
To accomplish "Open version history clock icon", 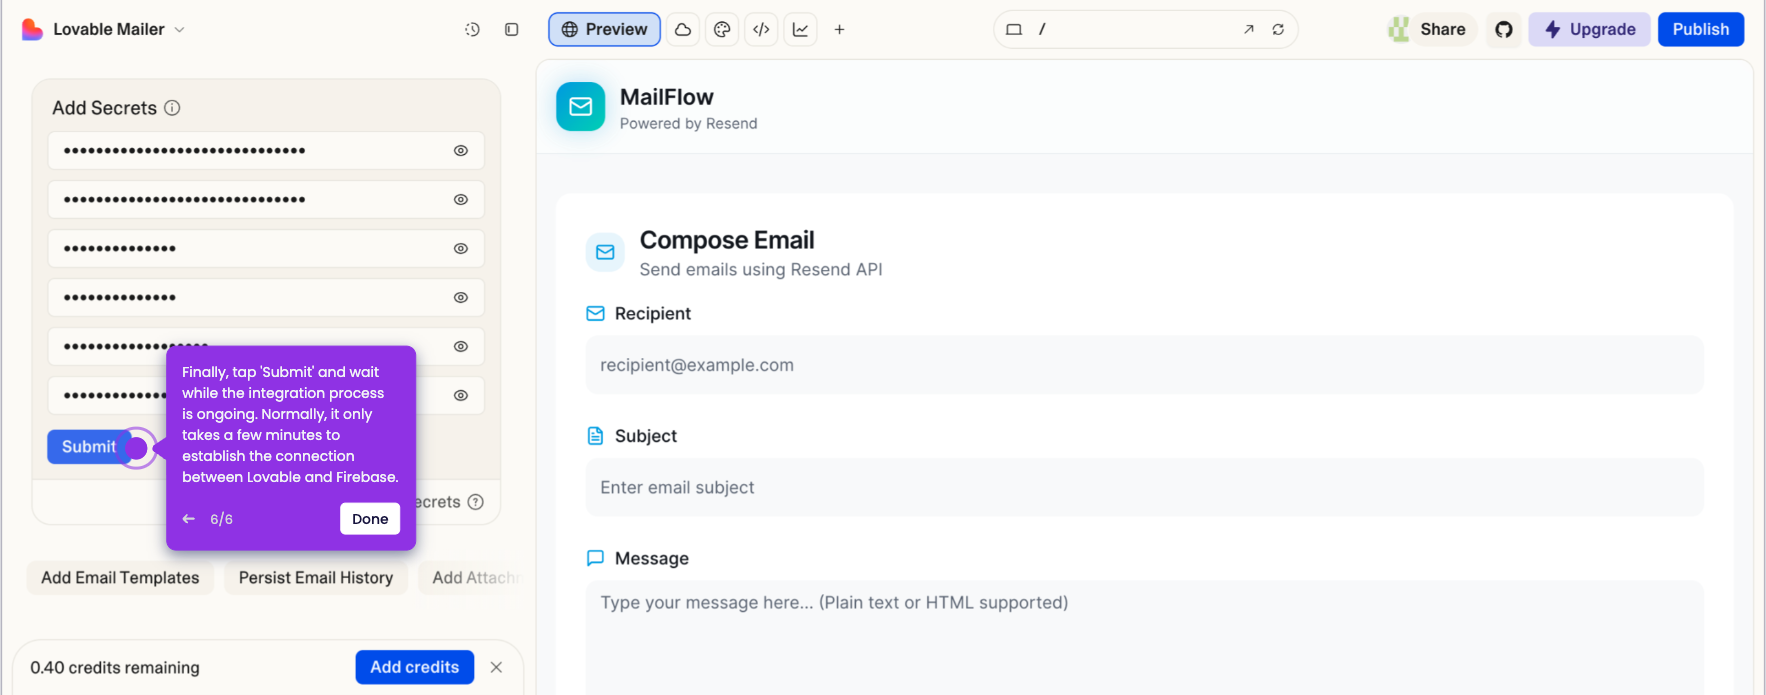I will coord(472,30).
